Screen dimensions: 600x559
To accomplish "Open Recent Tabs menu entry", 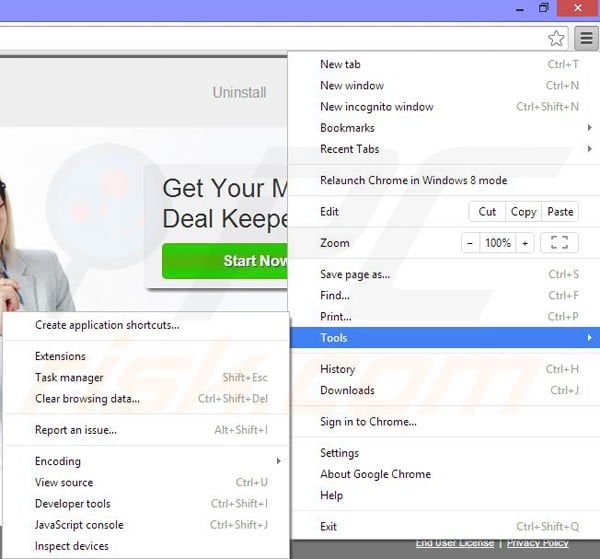I will coord(444,148).
